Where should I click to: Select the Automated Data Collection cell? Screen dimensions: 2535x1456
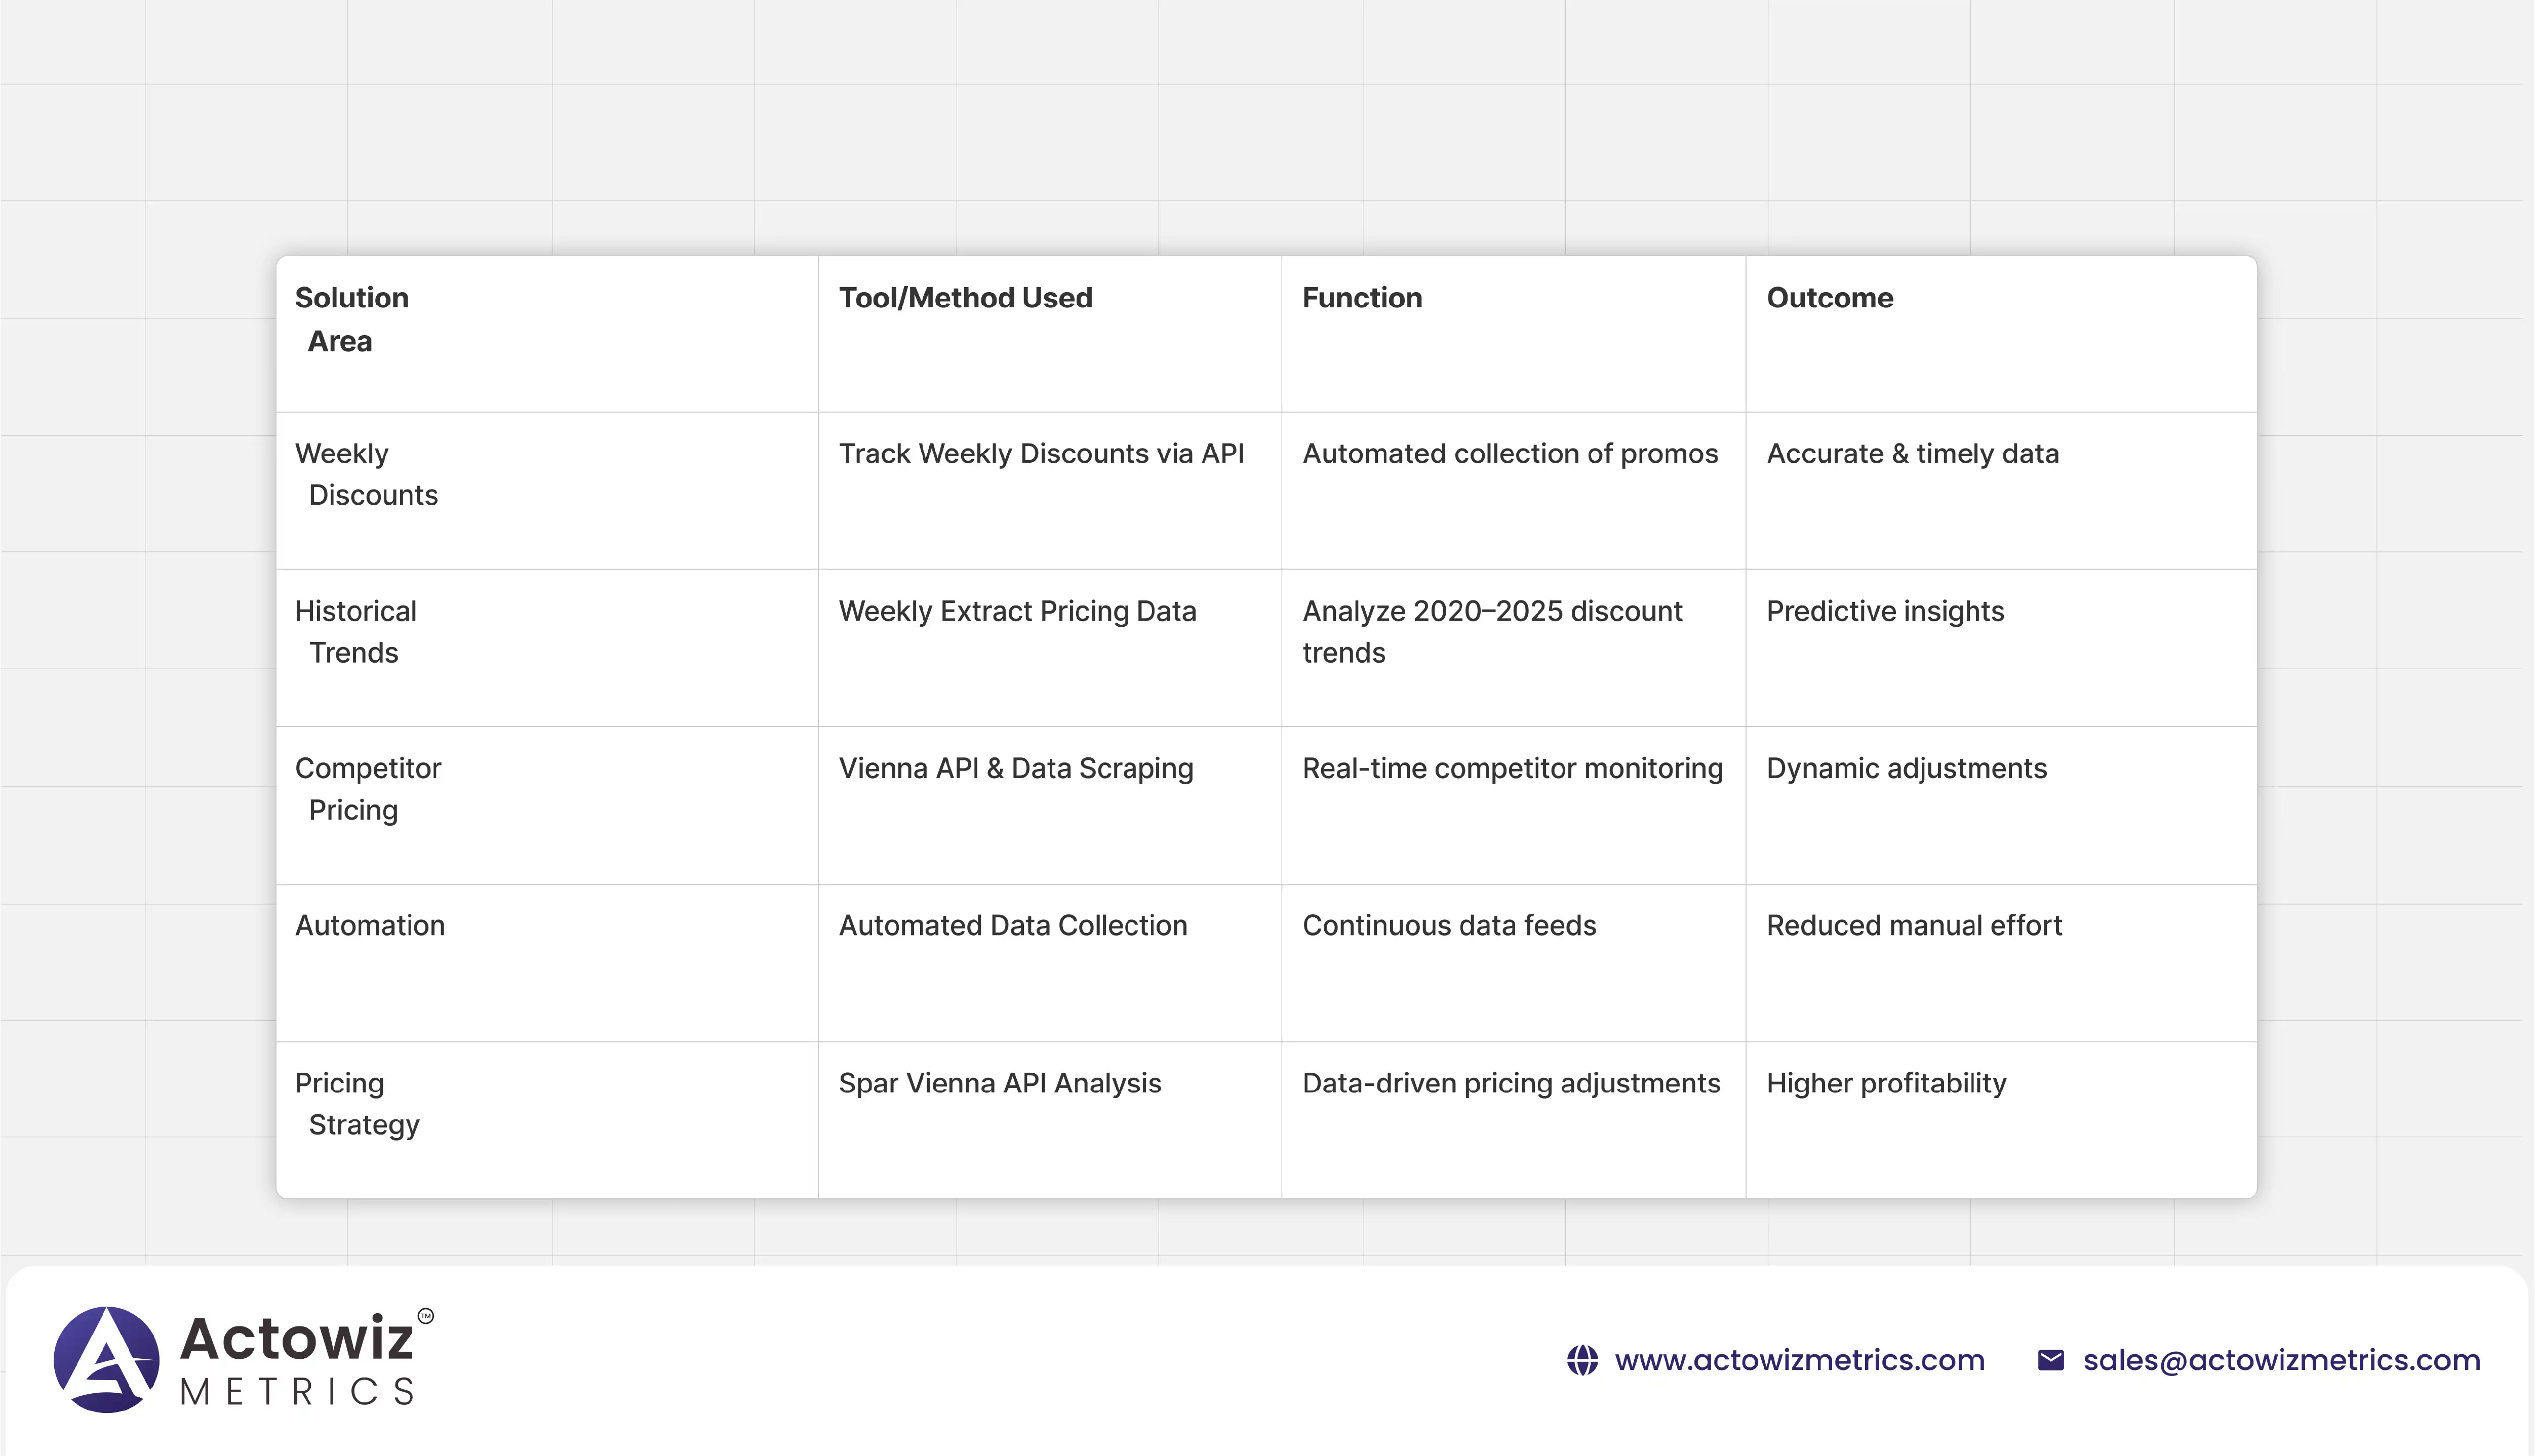tap(1012, 925)
